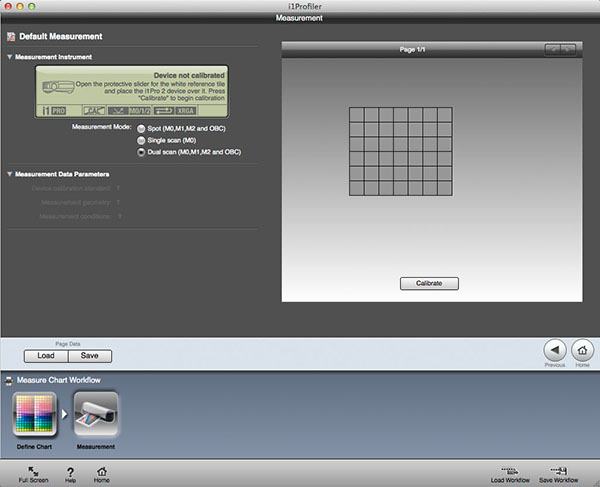Click the 'Default Measurement' title text
The width and height of the screenshot is (600, 487).
pyautogui.click(x=61, y=37)
